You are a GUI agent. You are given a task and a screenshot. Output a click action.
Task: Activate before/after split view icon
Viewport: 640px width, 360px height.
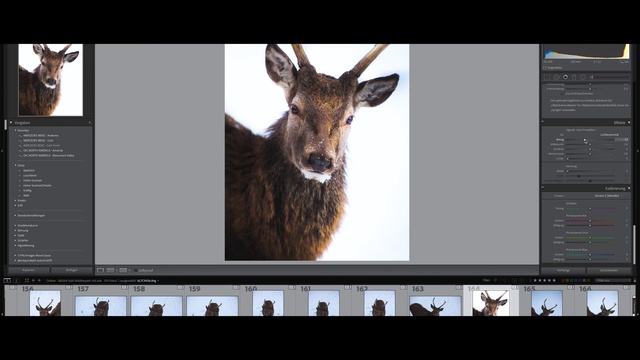(x=123, y=270)
